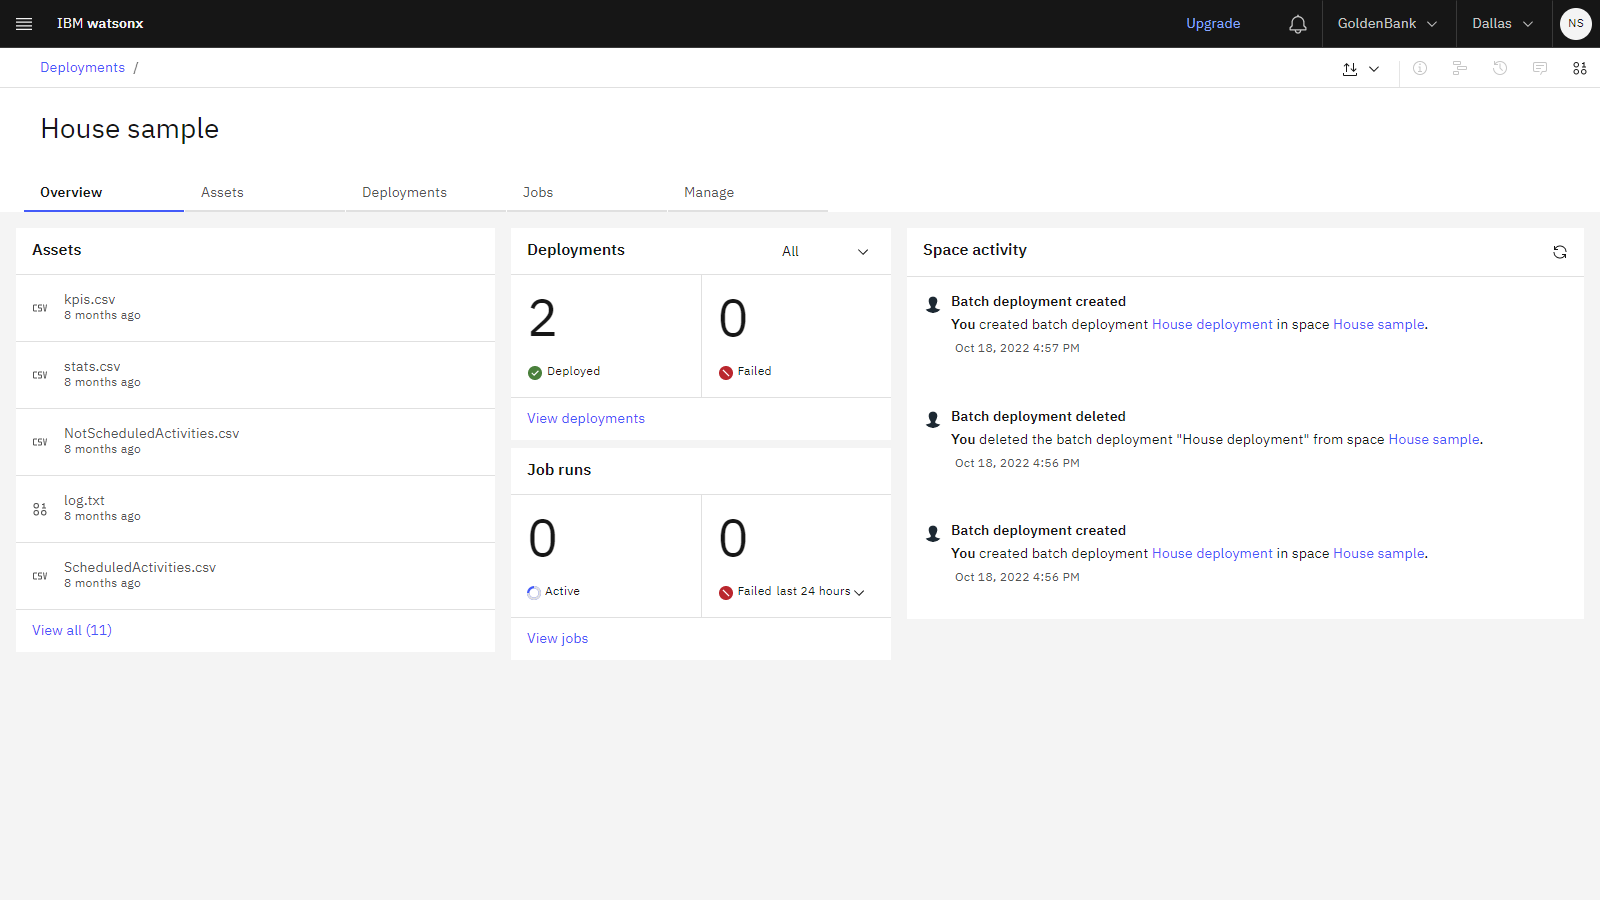
Task: Switch to the Overview tab
Action: click(x=104, y=193)
